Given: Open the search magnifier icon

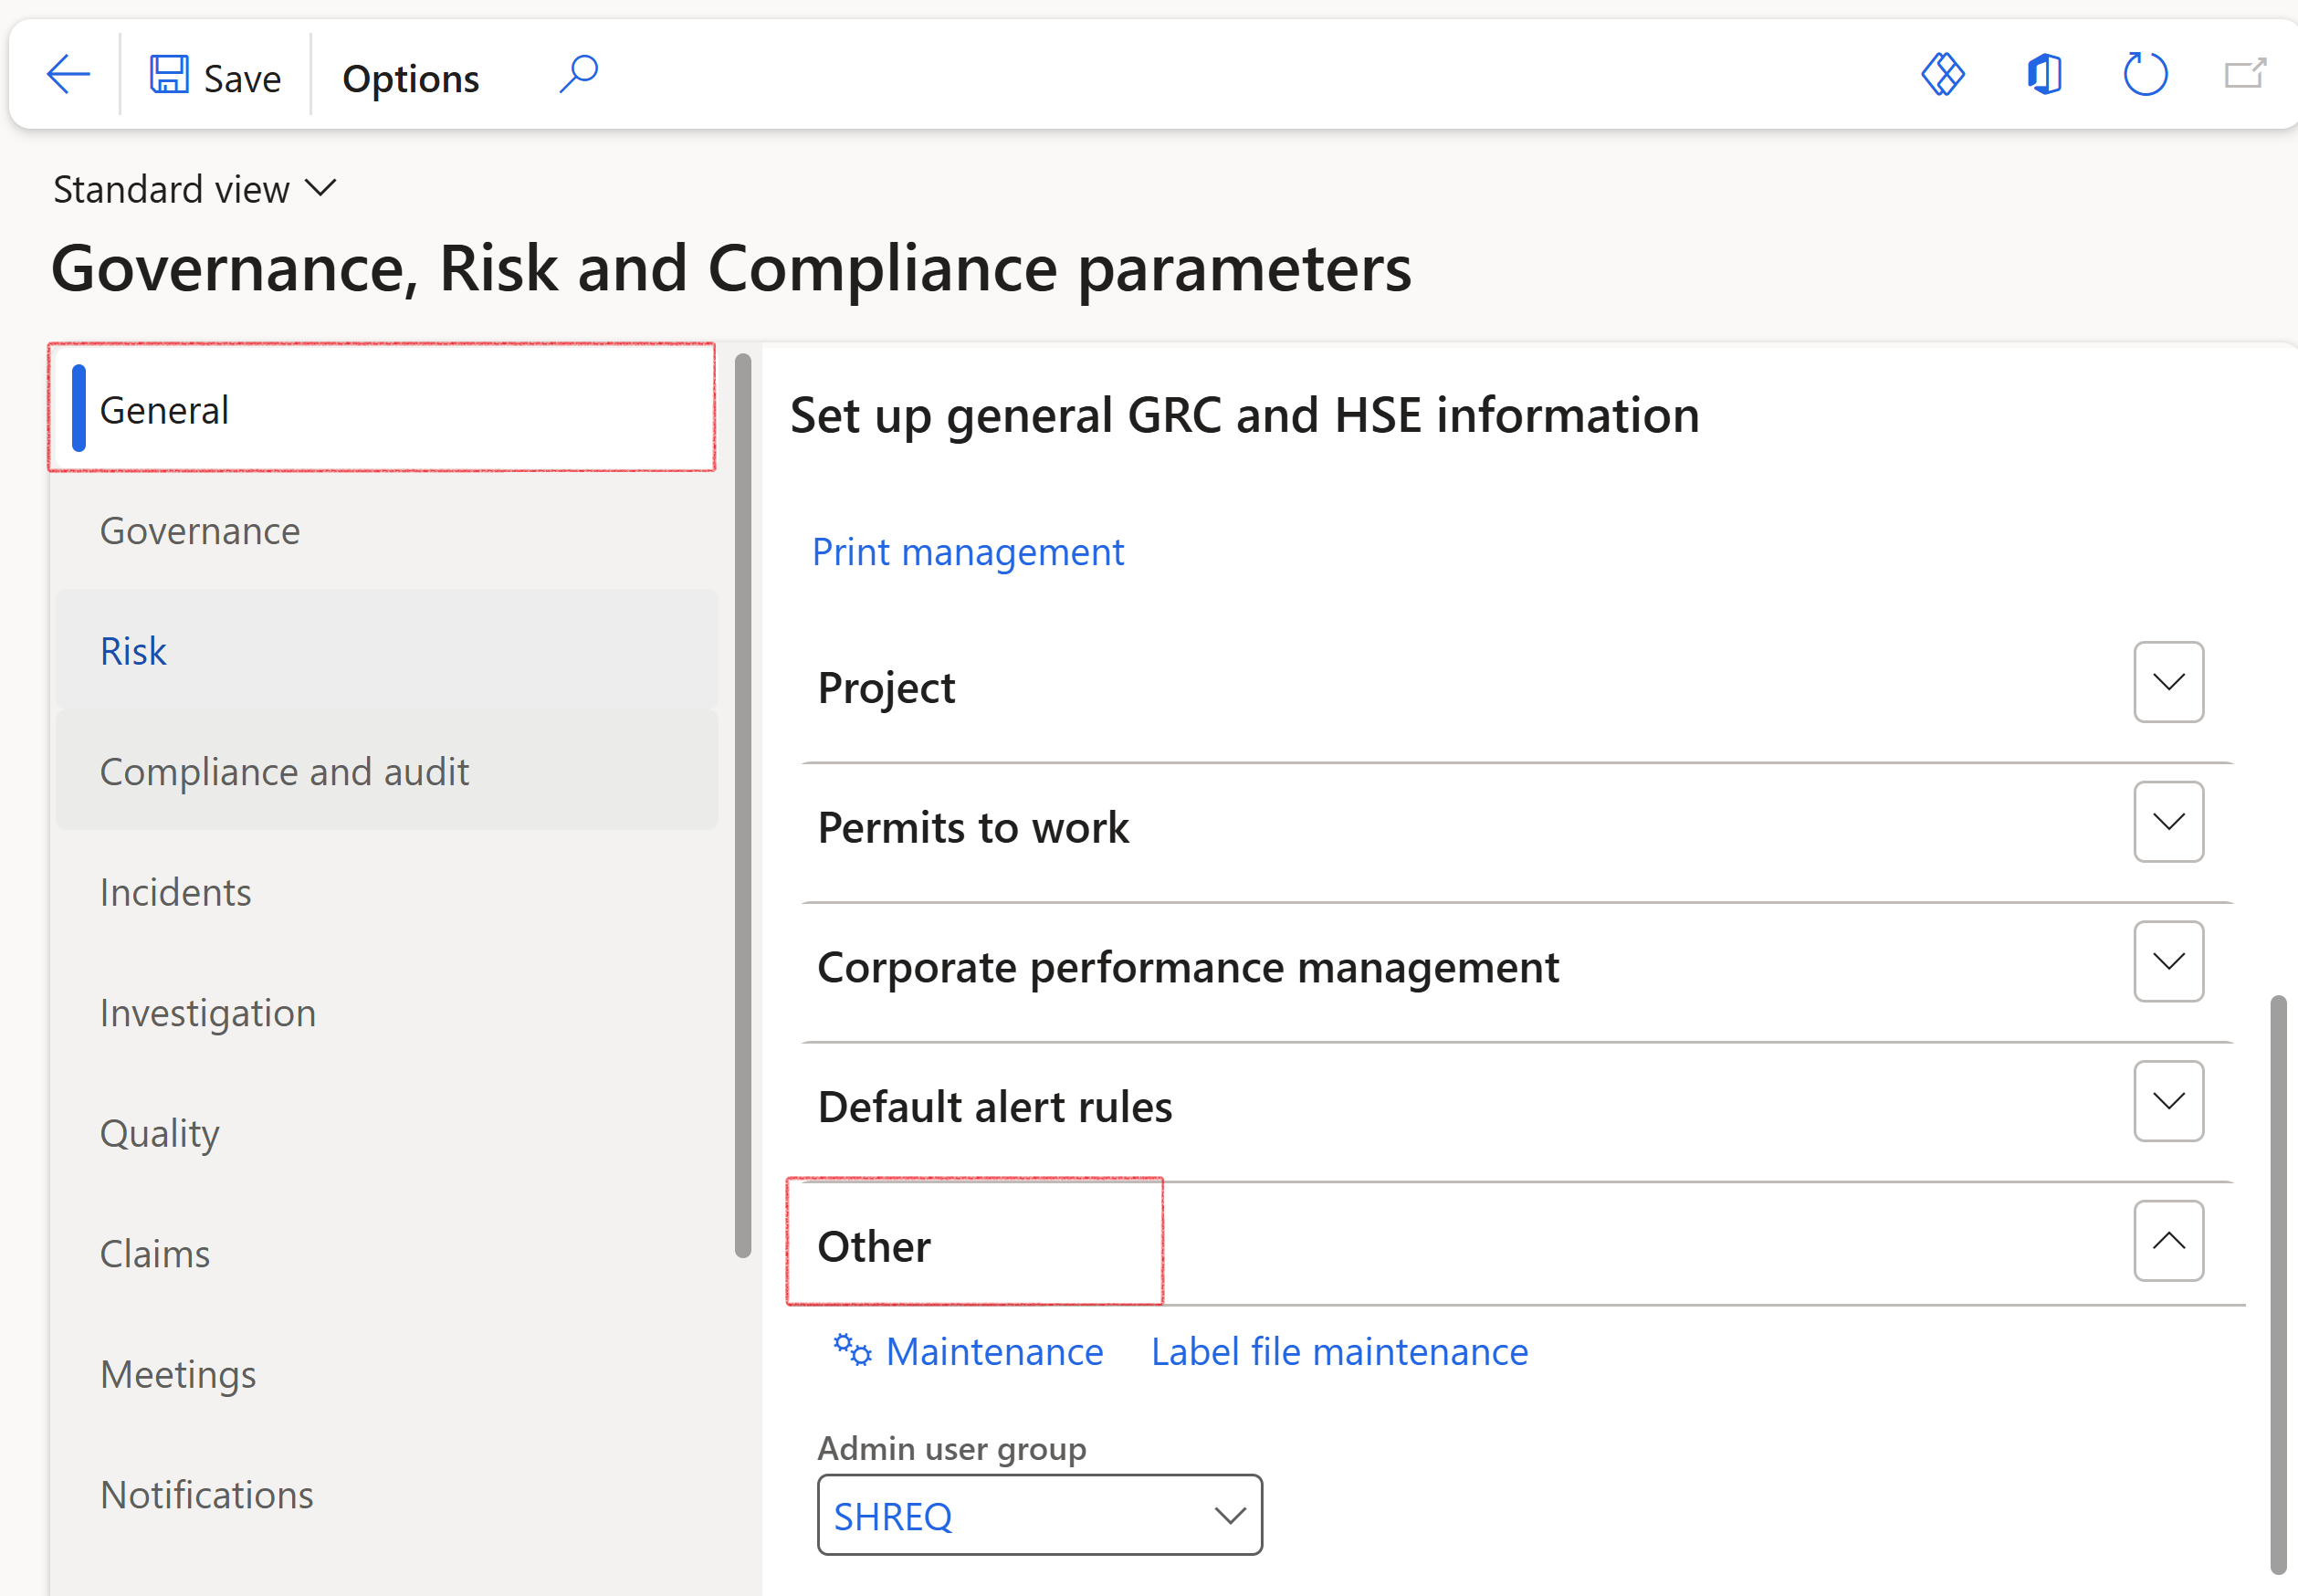Looking at the screenshot, I should point(578,75).
